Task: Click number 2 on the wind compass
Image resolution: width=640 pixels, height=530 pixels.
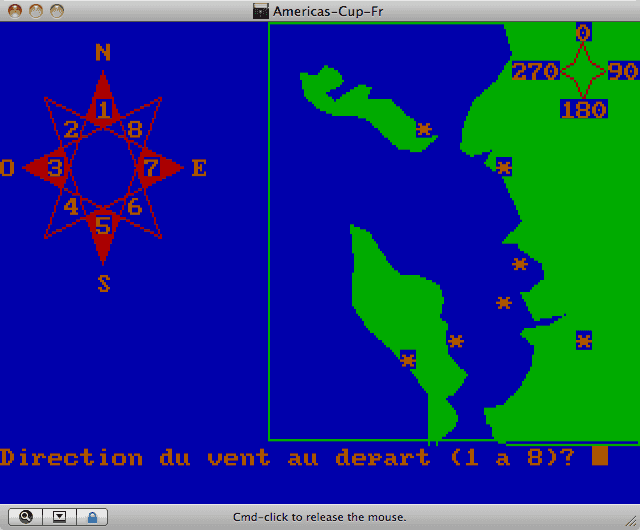Action: click(71, 130)
